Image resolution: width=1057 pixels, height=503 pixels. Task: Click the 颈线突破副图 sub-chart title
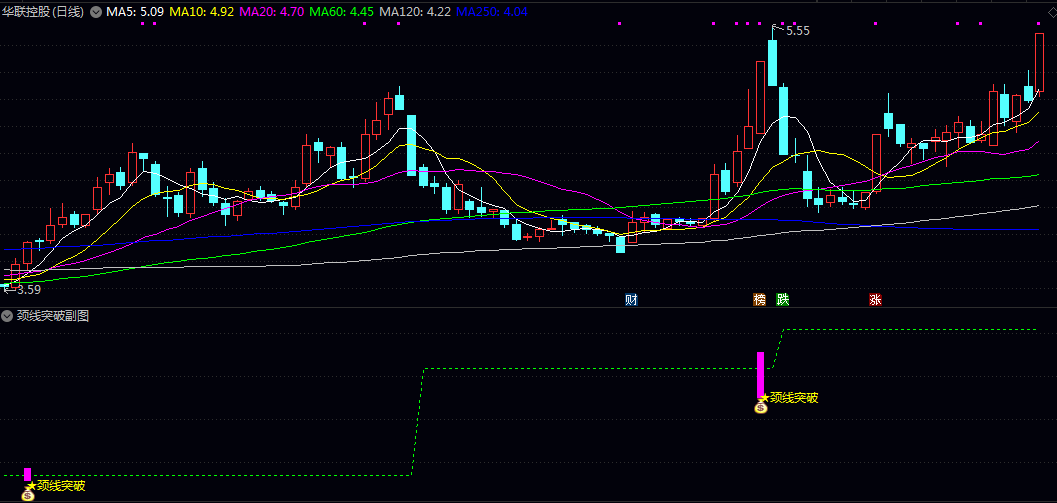click(x=53, y=316)
